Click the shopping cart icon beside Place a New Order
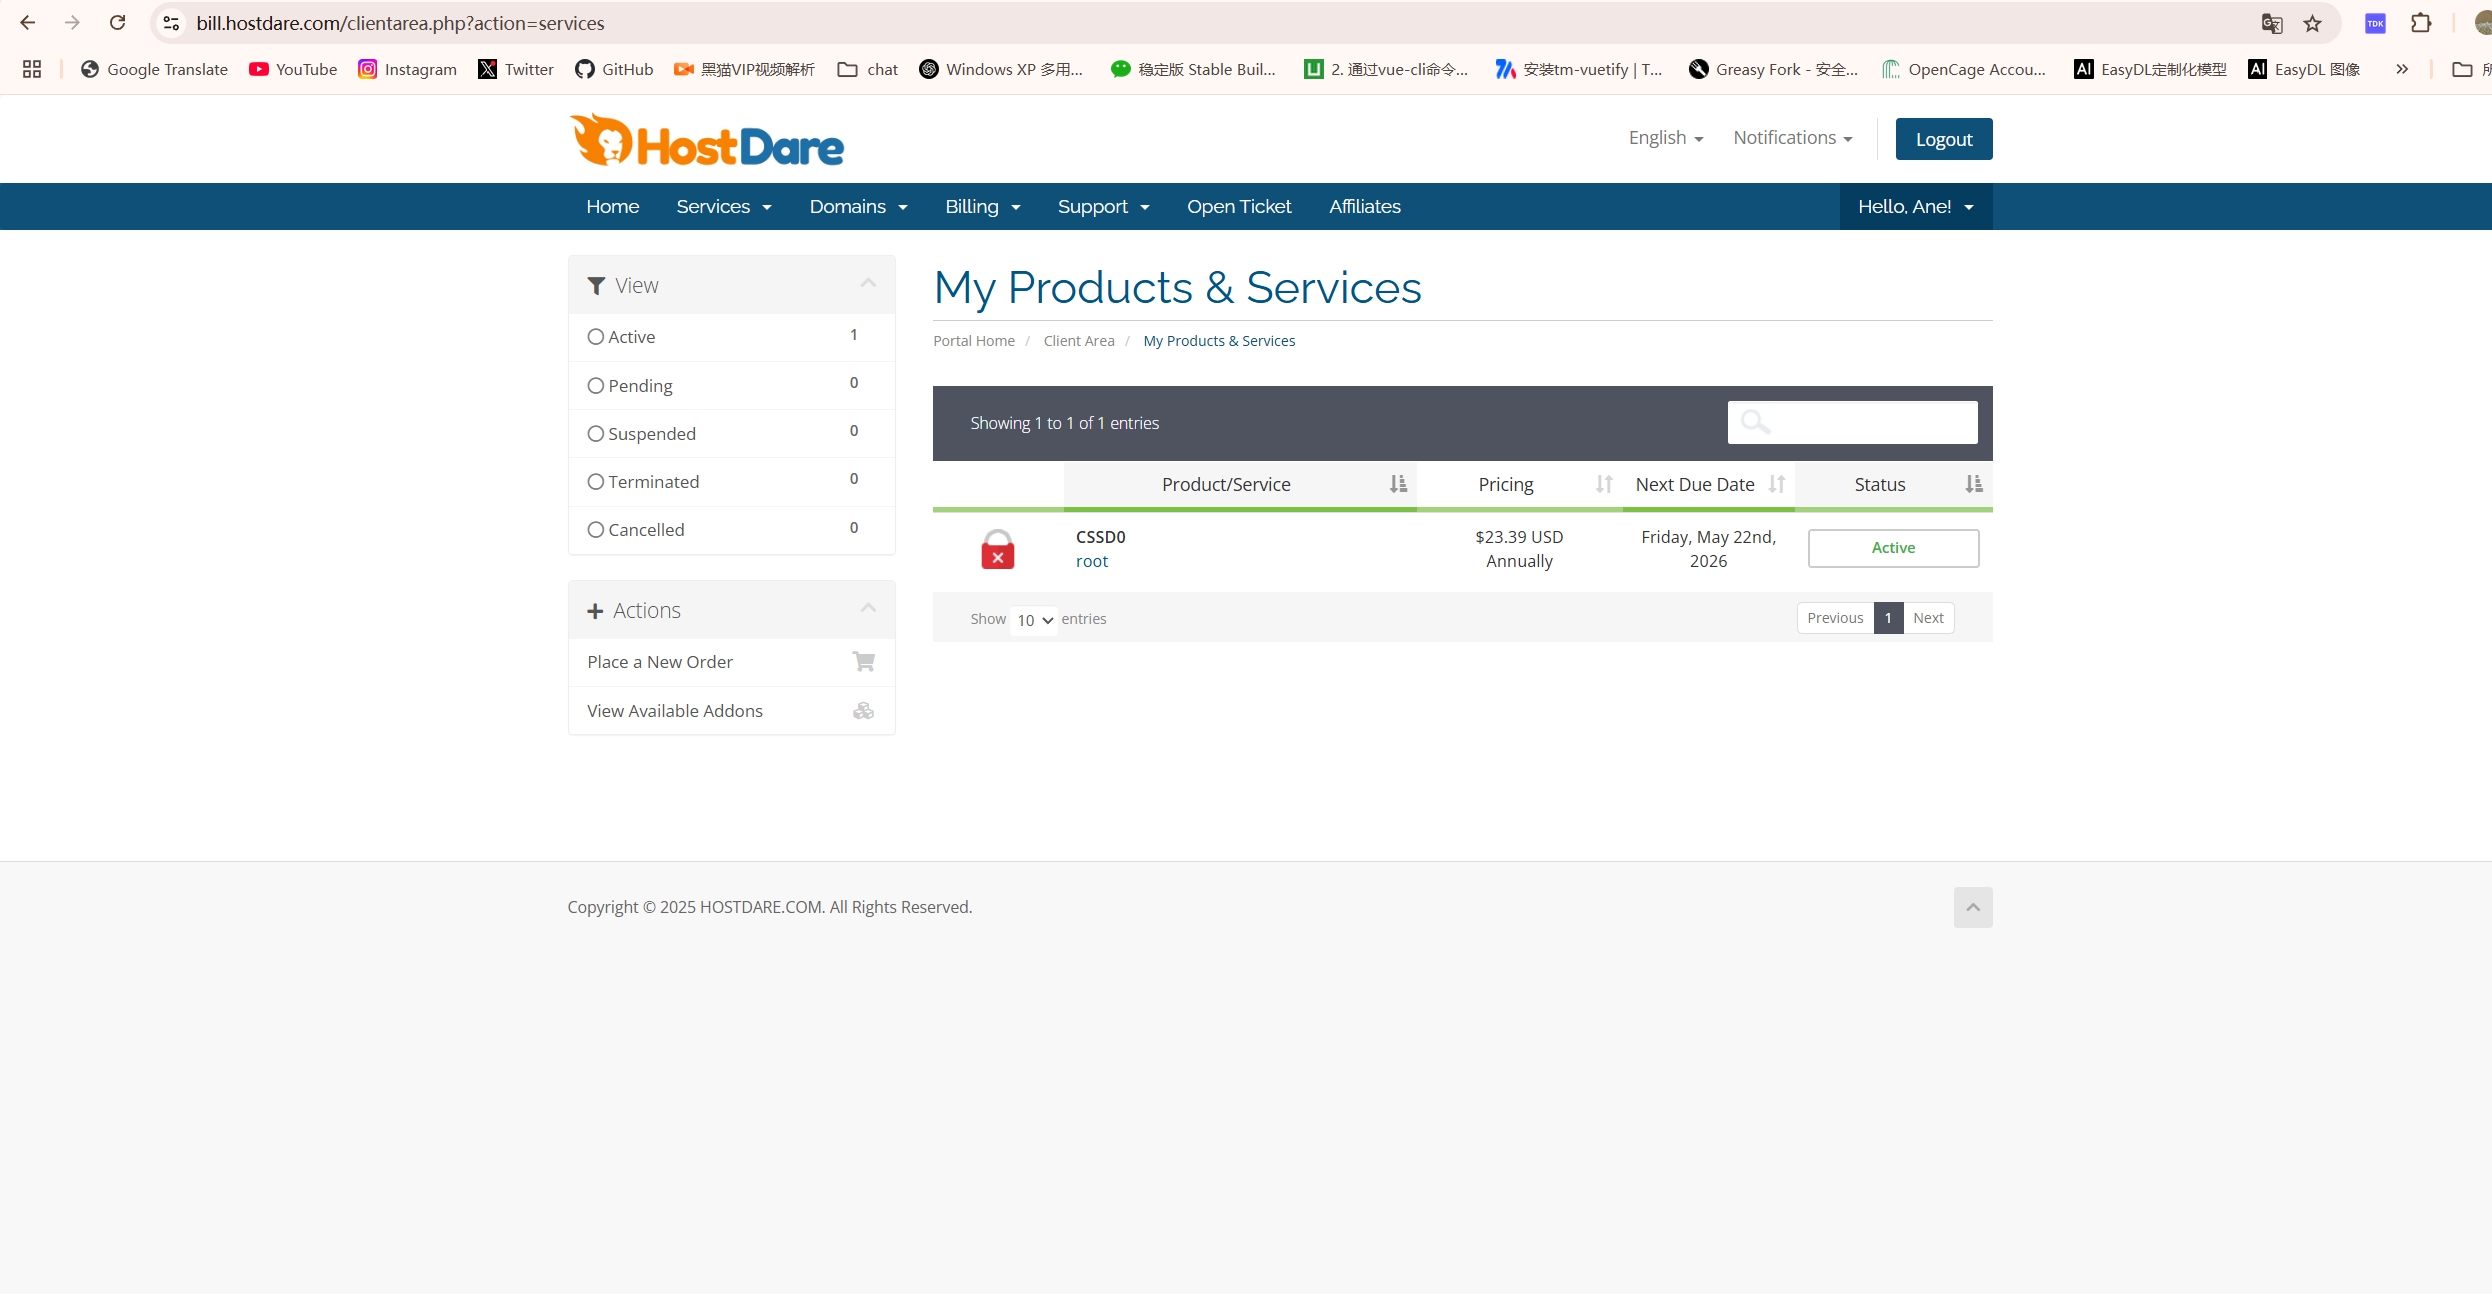The image size is (2492, 1294). point(863,662)
